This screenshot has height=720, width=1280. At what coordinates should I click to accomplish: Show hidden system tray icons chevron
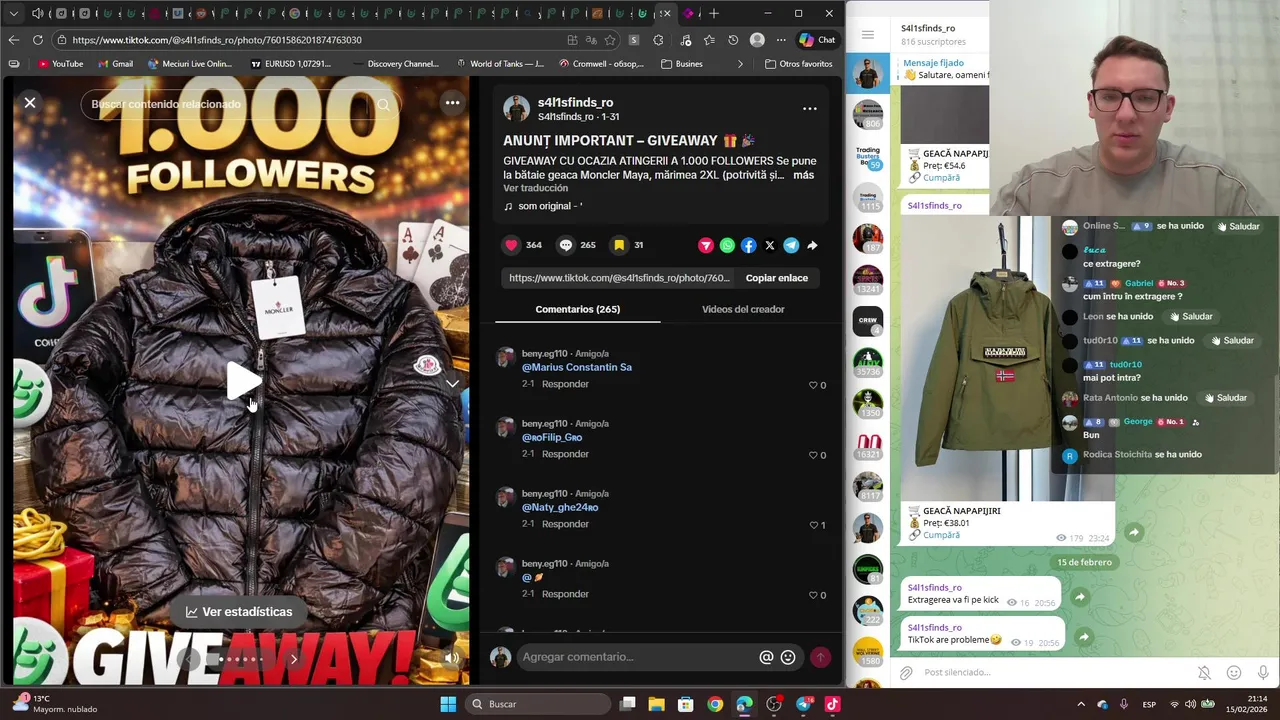click(1081, 704)
